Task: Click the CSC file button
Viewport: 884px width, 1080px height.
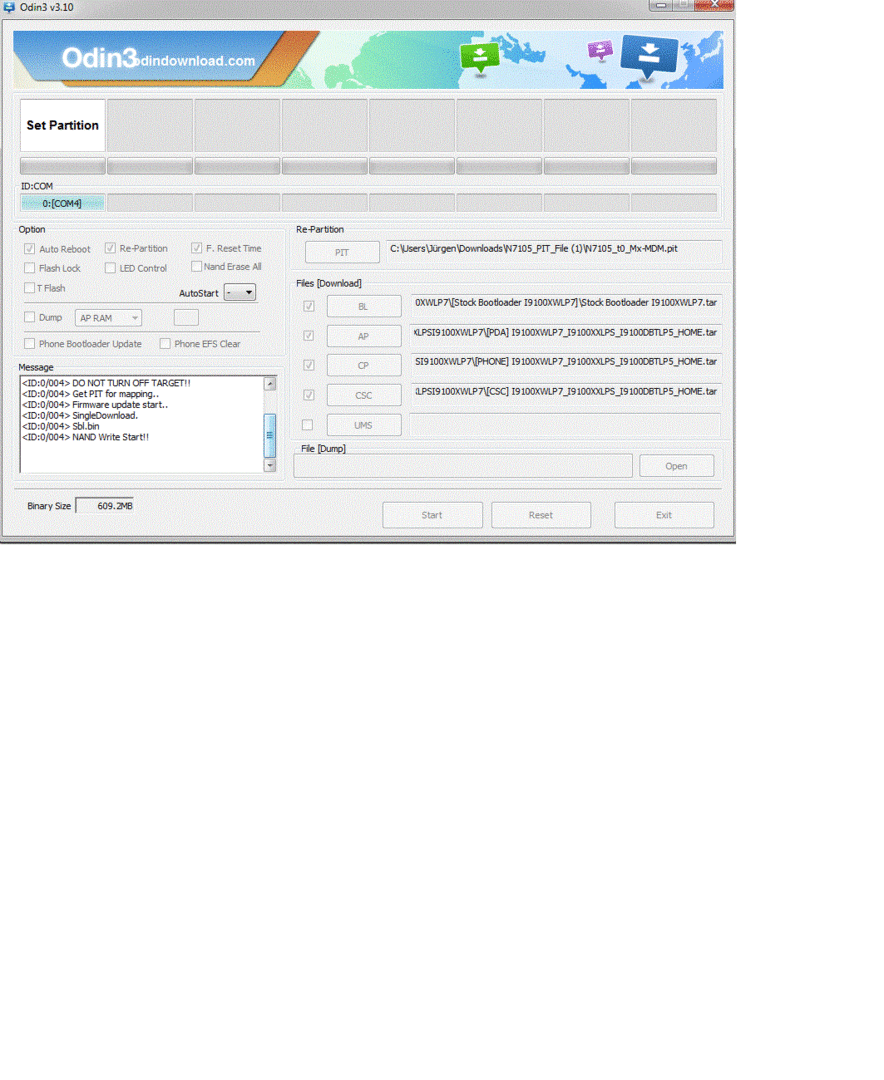Action: pyautogui.click(x=364, y=395)
